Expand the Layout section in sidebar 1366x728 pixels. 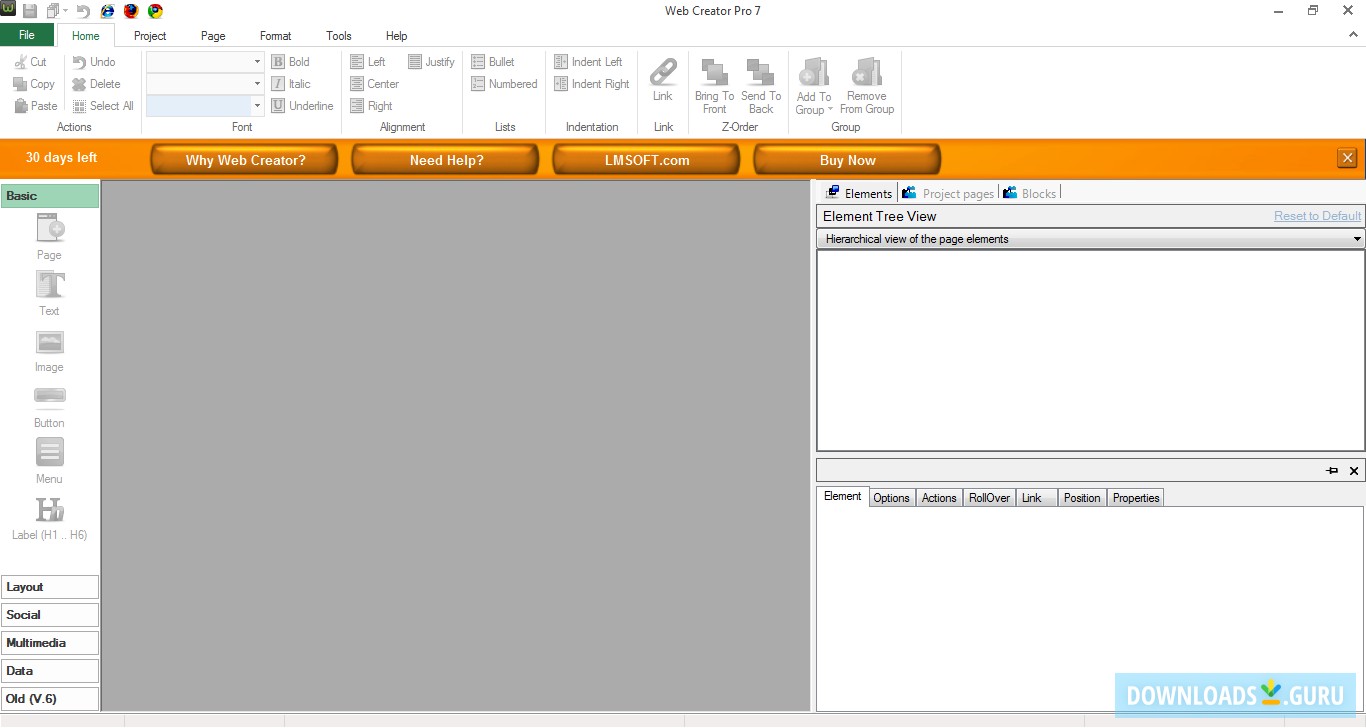(x=50, y=587)
